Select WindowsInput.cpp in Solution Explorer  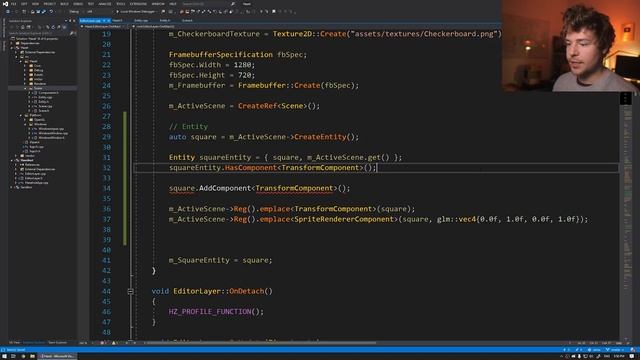[51, 129]
